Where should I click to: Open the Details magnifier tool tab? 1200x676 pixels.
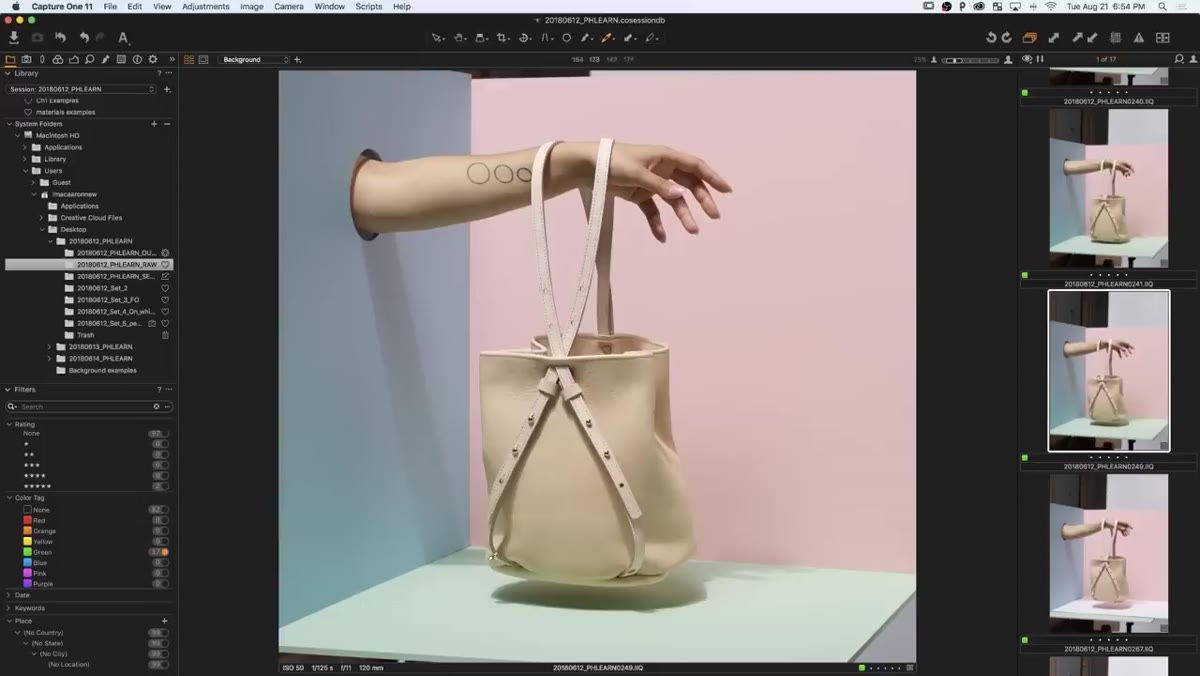[90, 59]
